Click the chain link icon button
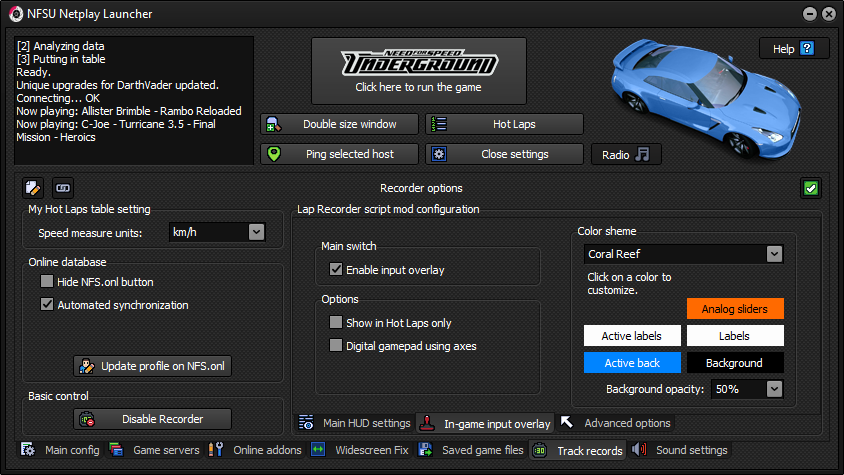 coord(63,188)
